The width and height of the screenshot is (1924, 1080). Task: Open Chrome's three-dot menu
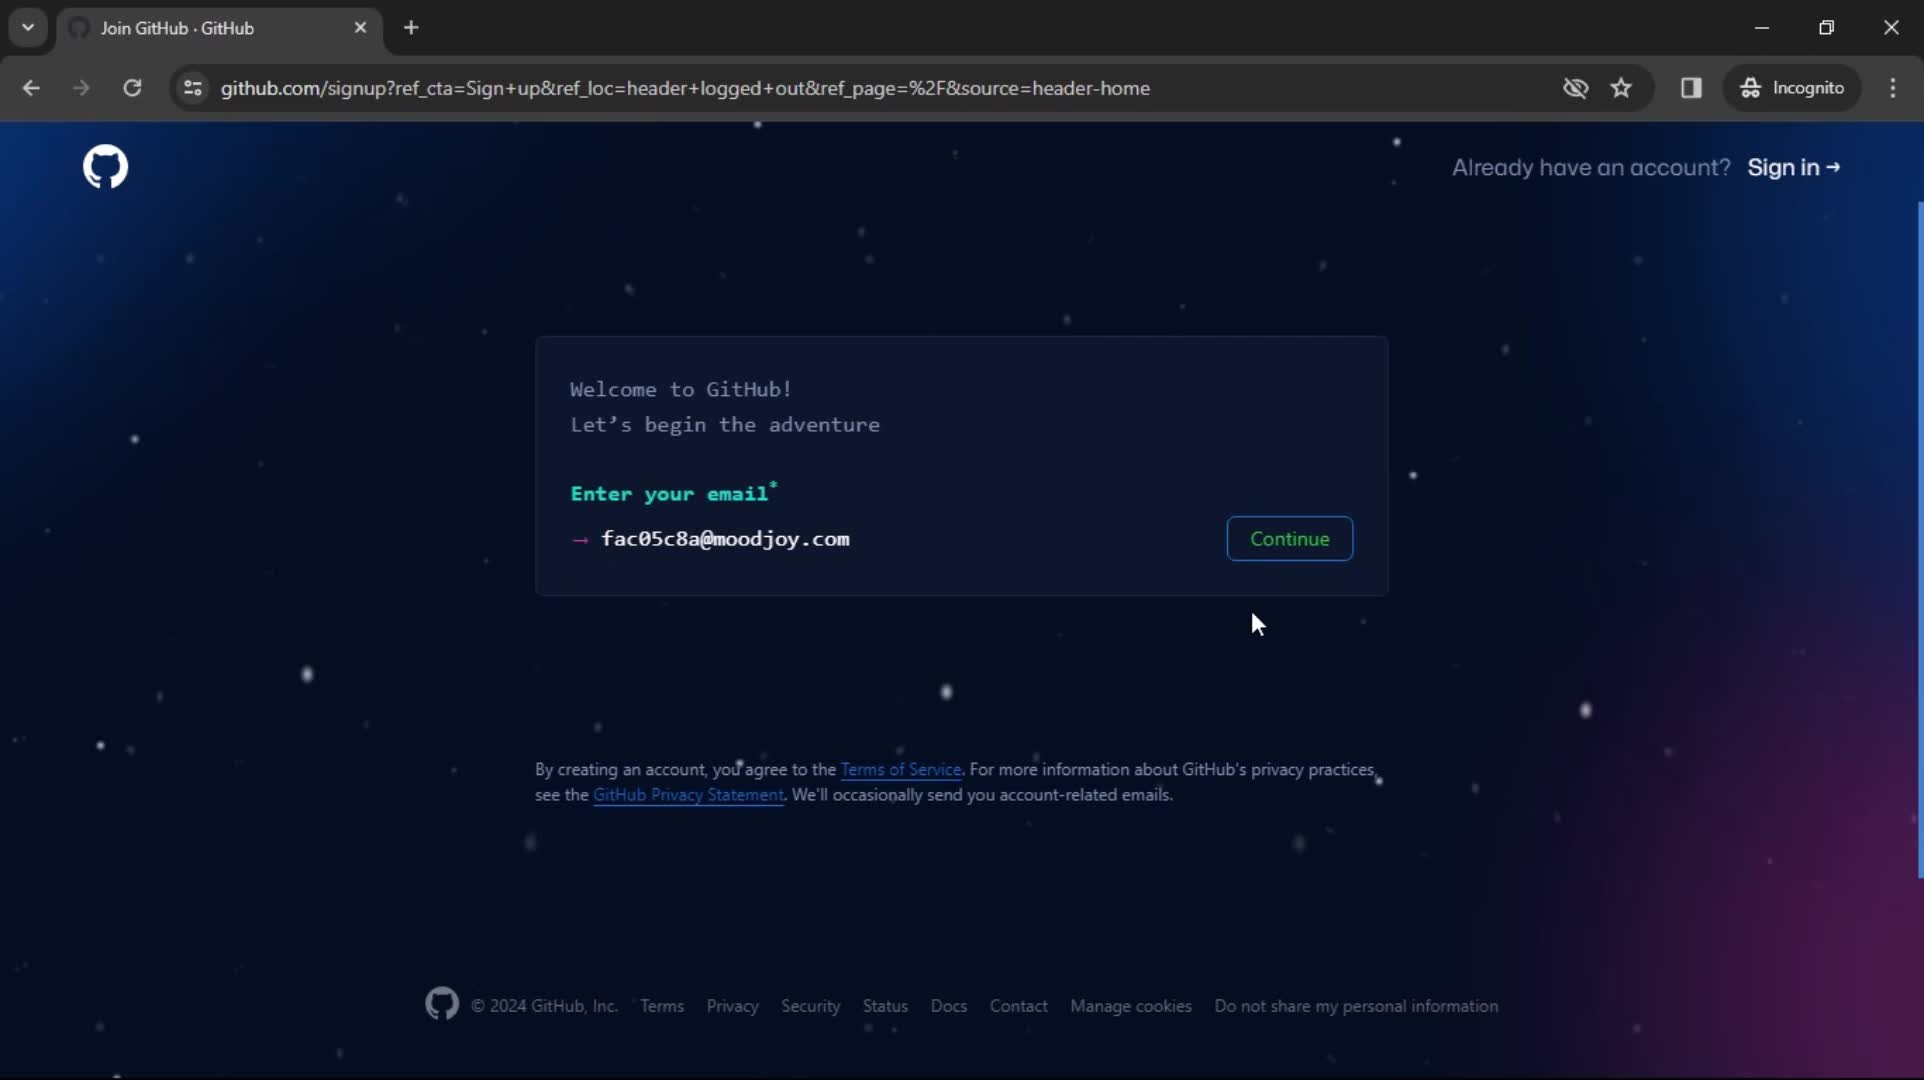coord(1893,88)
